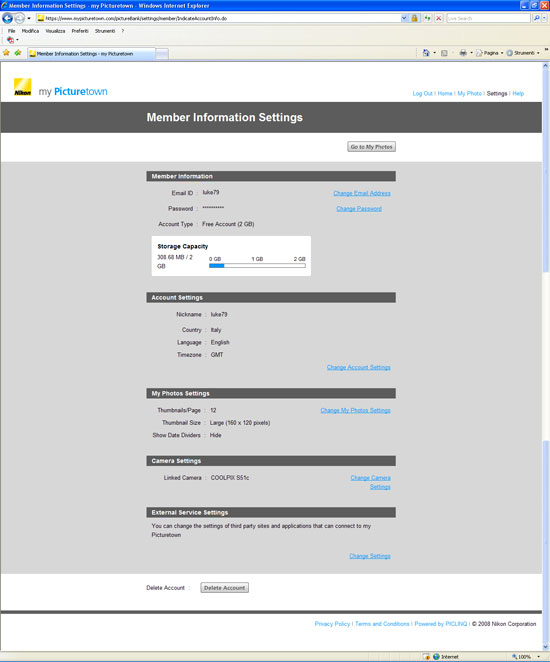Expand the address bar history dropdown

pos(404,18)
